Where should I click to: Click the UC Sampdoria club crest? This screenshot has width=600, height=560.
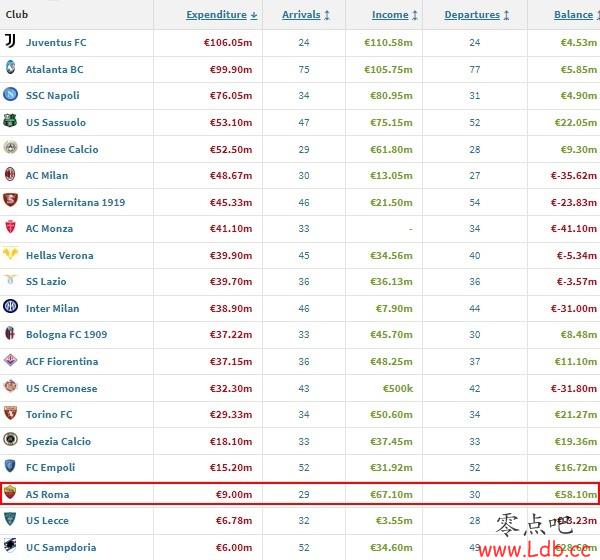(10, 545)
